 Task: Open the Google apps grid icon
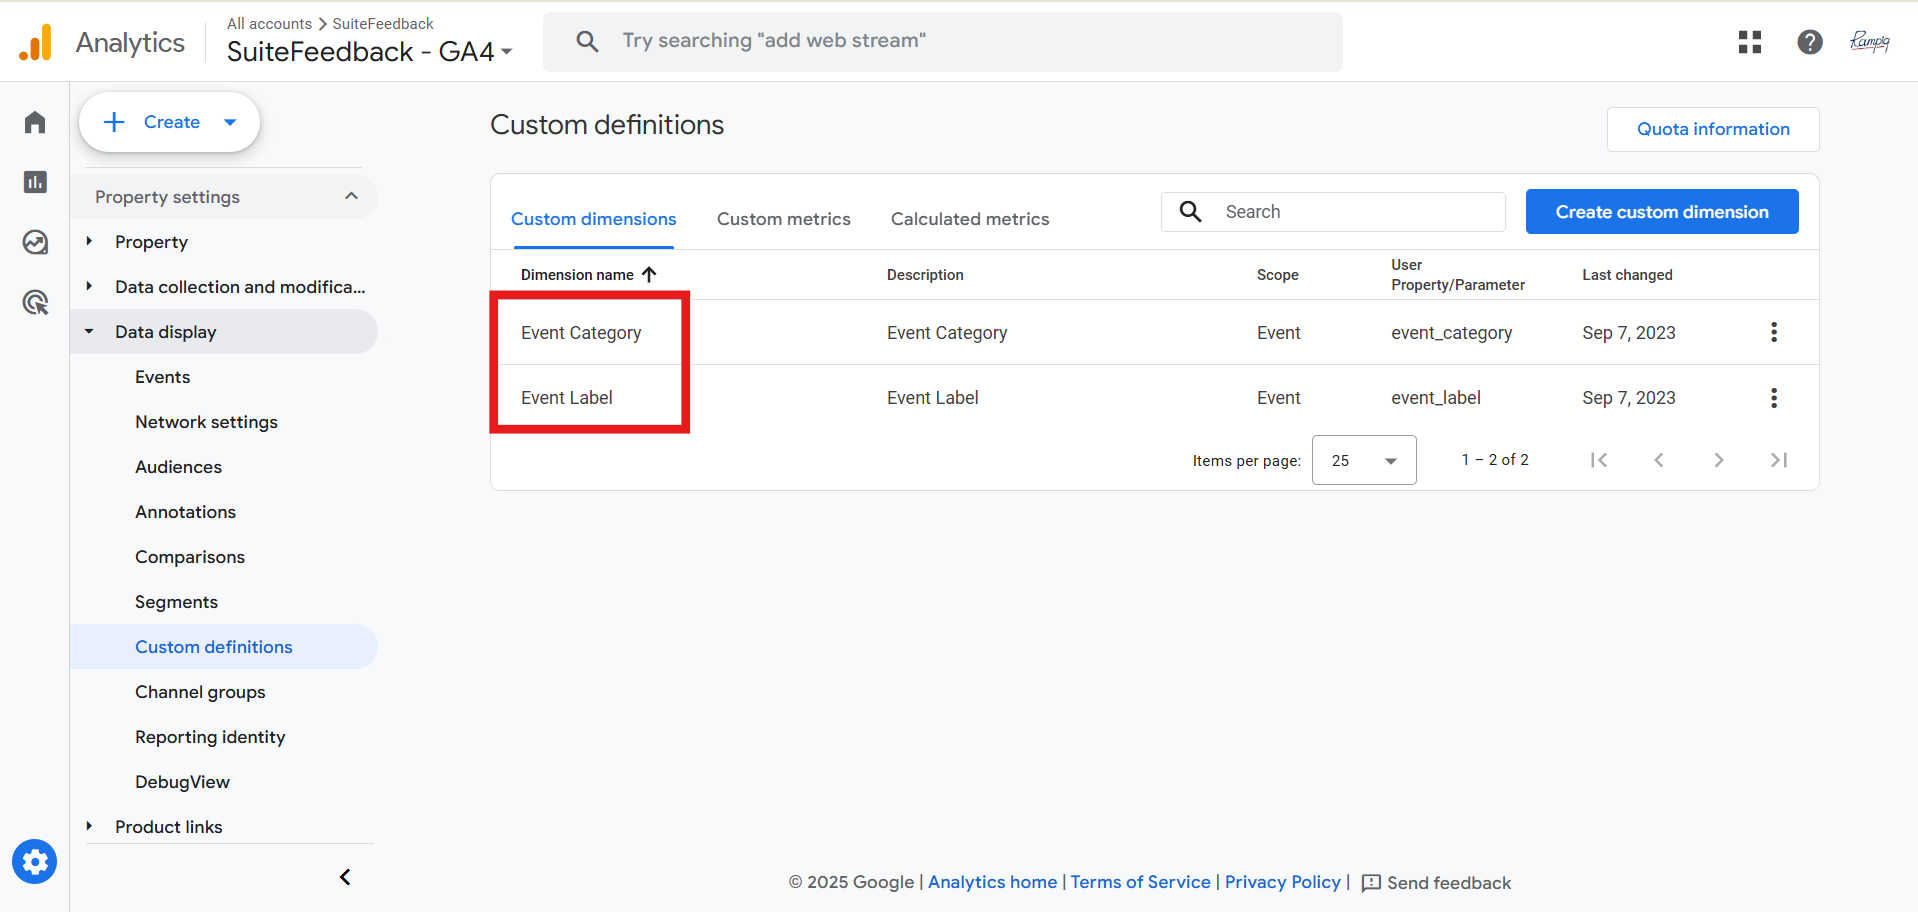coord(1749,42)
